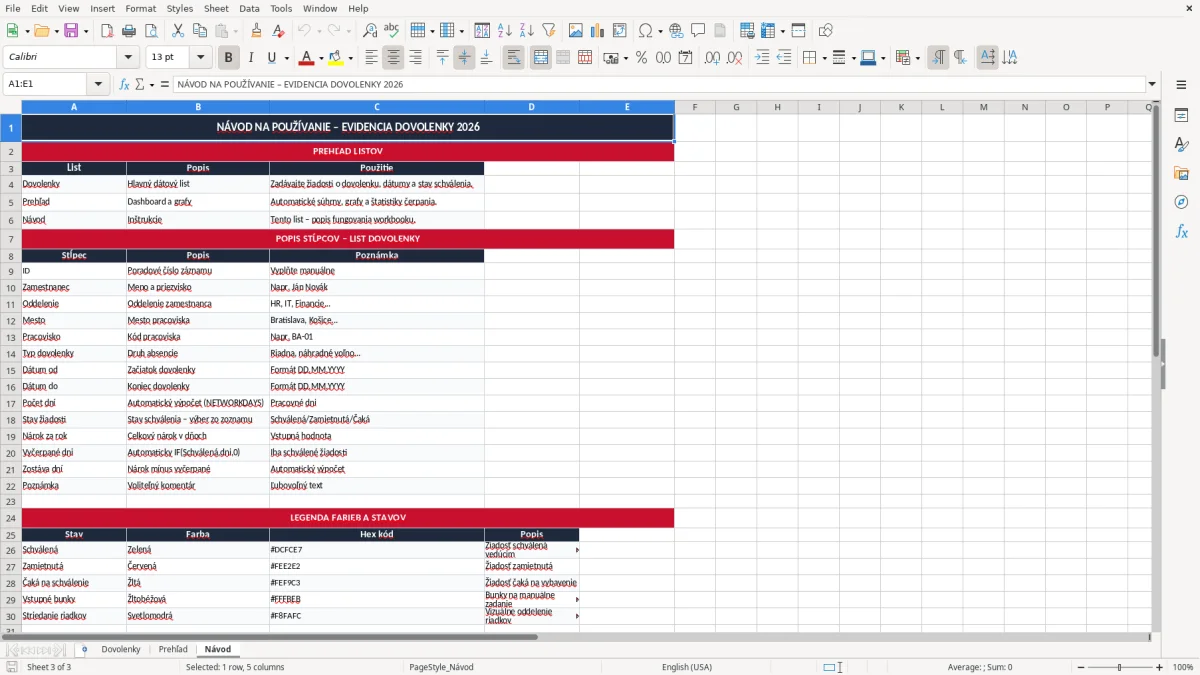Open background color dropdown arrow
This screenshot has height=675, width=1200.
coord(349,58)
